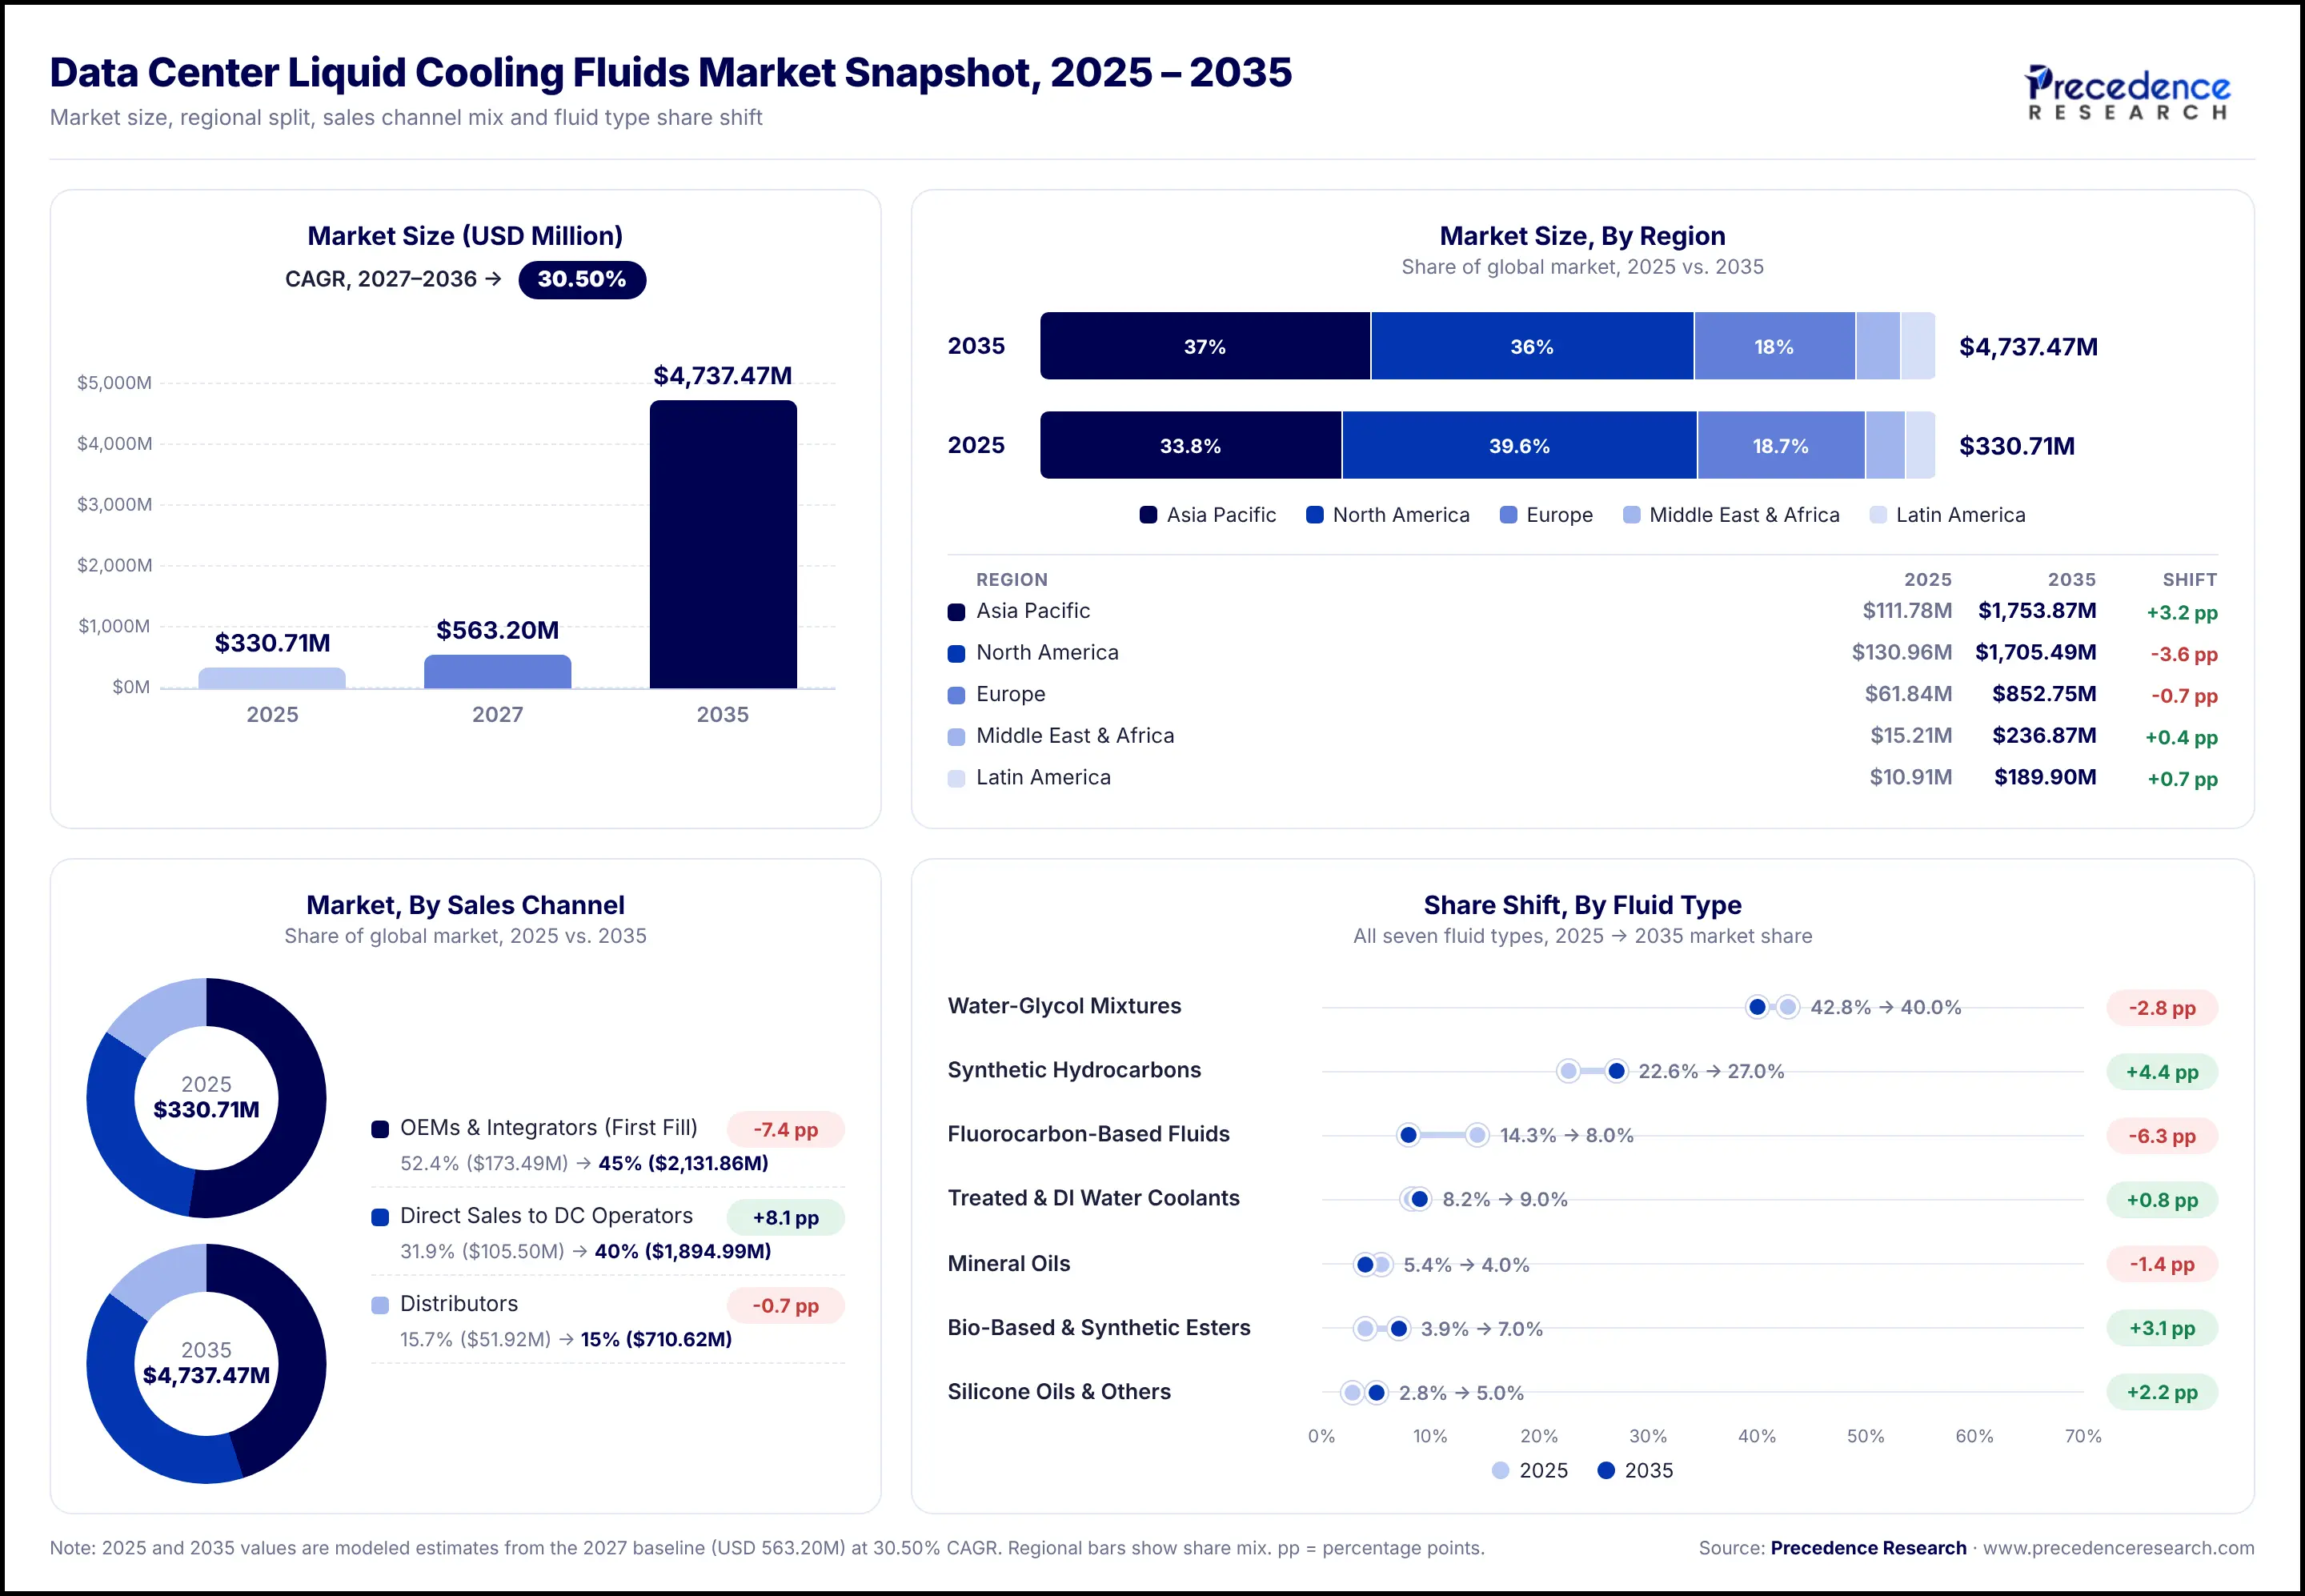Screen dimensions: 2305x1596
Task: Click Asia Pacific legend swatch under regional bars
Action: (x=1148, y=515)
